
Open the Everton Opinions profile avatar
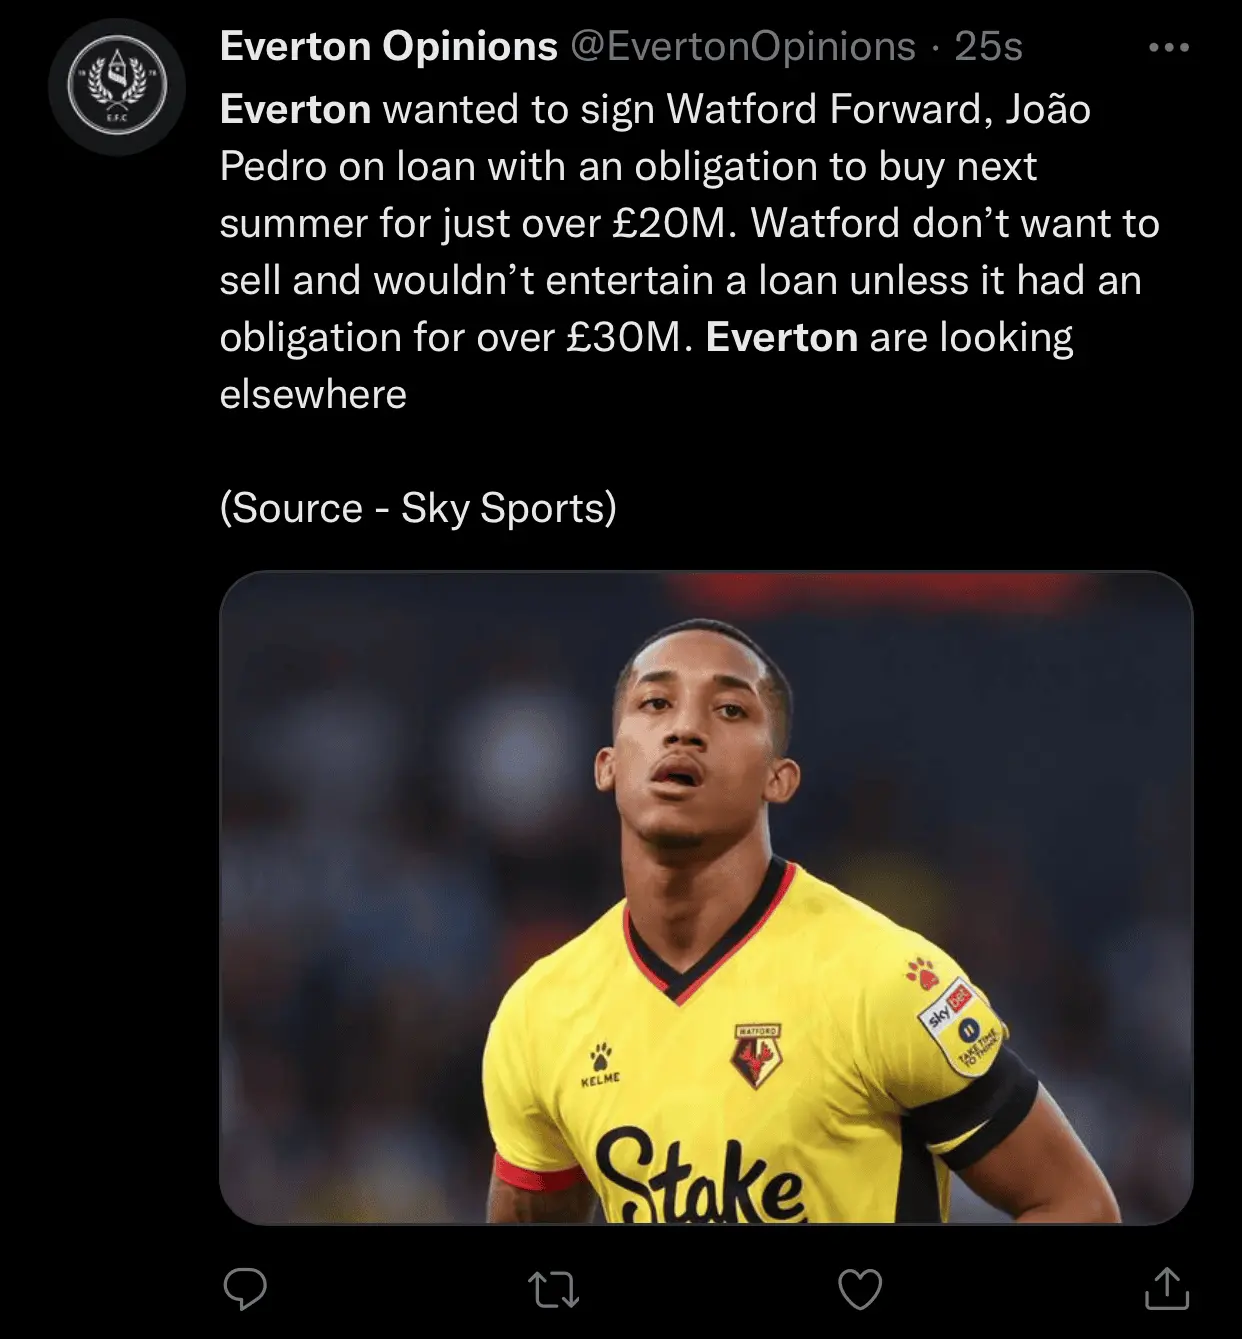pos(117,86)
